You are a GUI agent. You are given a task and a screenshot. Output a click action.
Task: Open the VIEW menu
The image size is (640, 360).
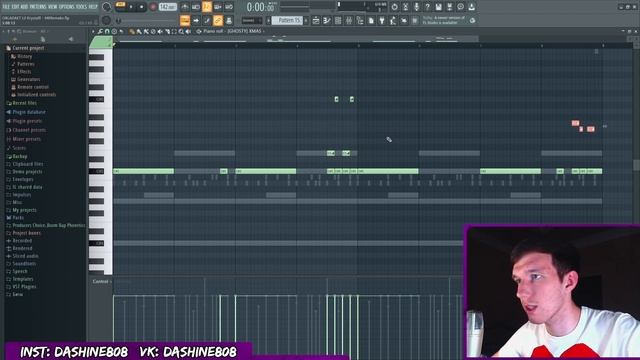(53, 7)
